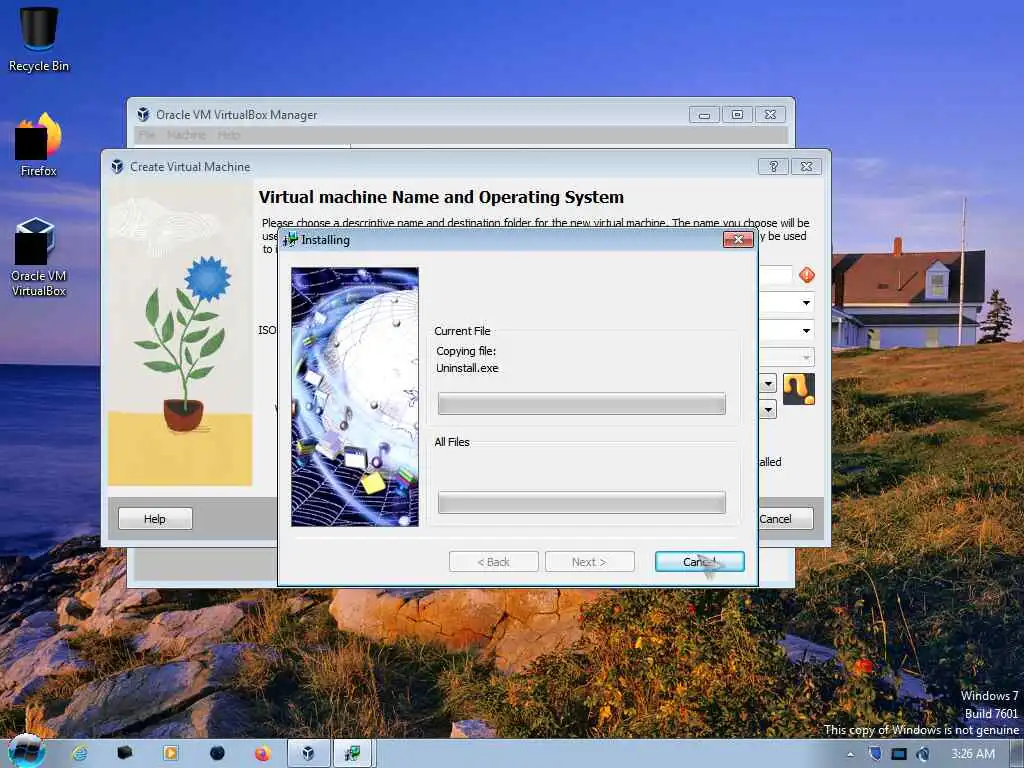1024x768 pixels.
Task: Cancel the installation in Installing dialog
Action: point(699,562)
